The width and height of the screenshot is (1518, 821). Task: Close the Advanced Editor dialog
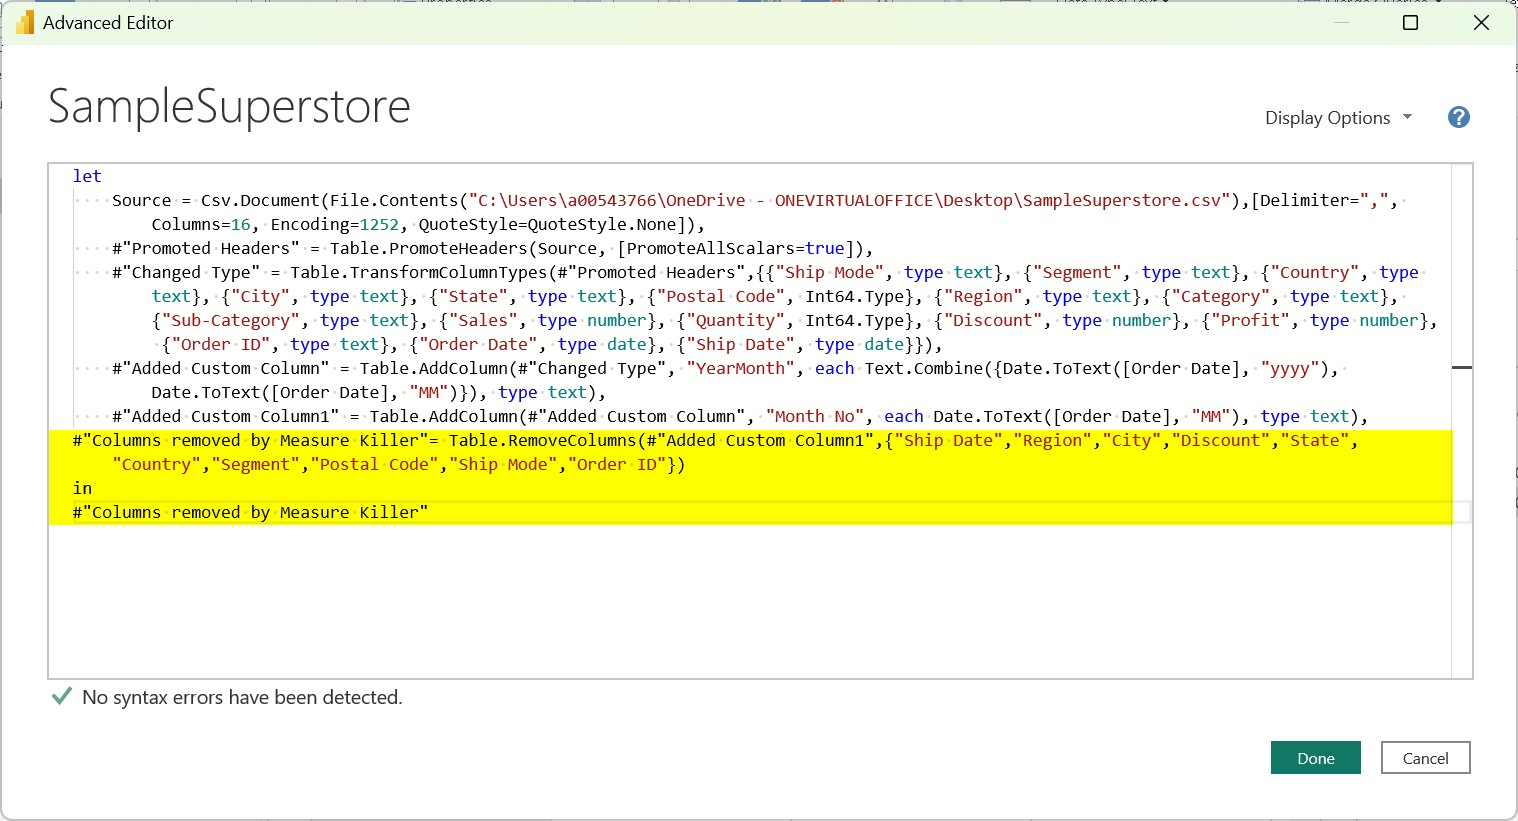pos(1481,22)
